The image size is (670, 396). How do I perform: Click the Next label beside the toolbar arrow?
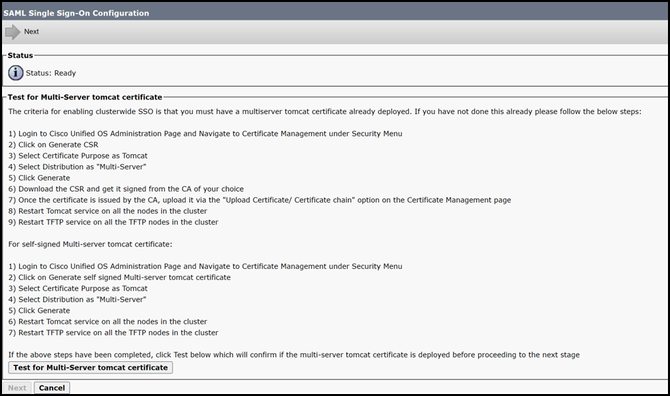pyautogui.click(x=31, y=32)
